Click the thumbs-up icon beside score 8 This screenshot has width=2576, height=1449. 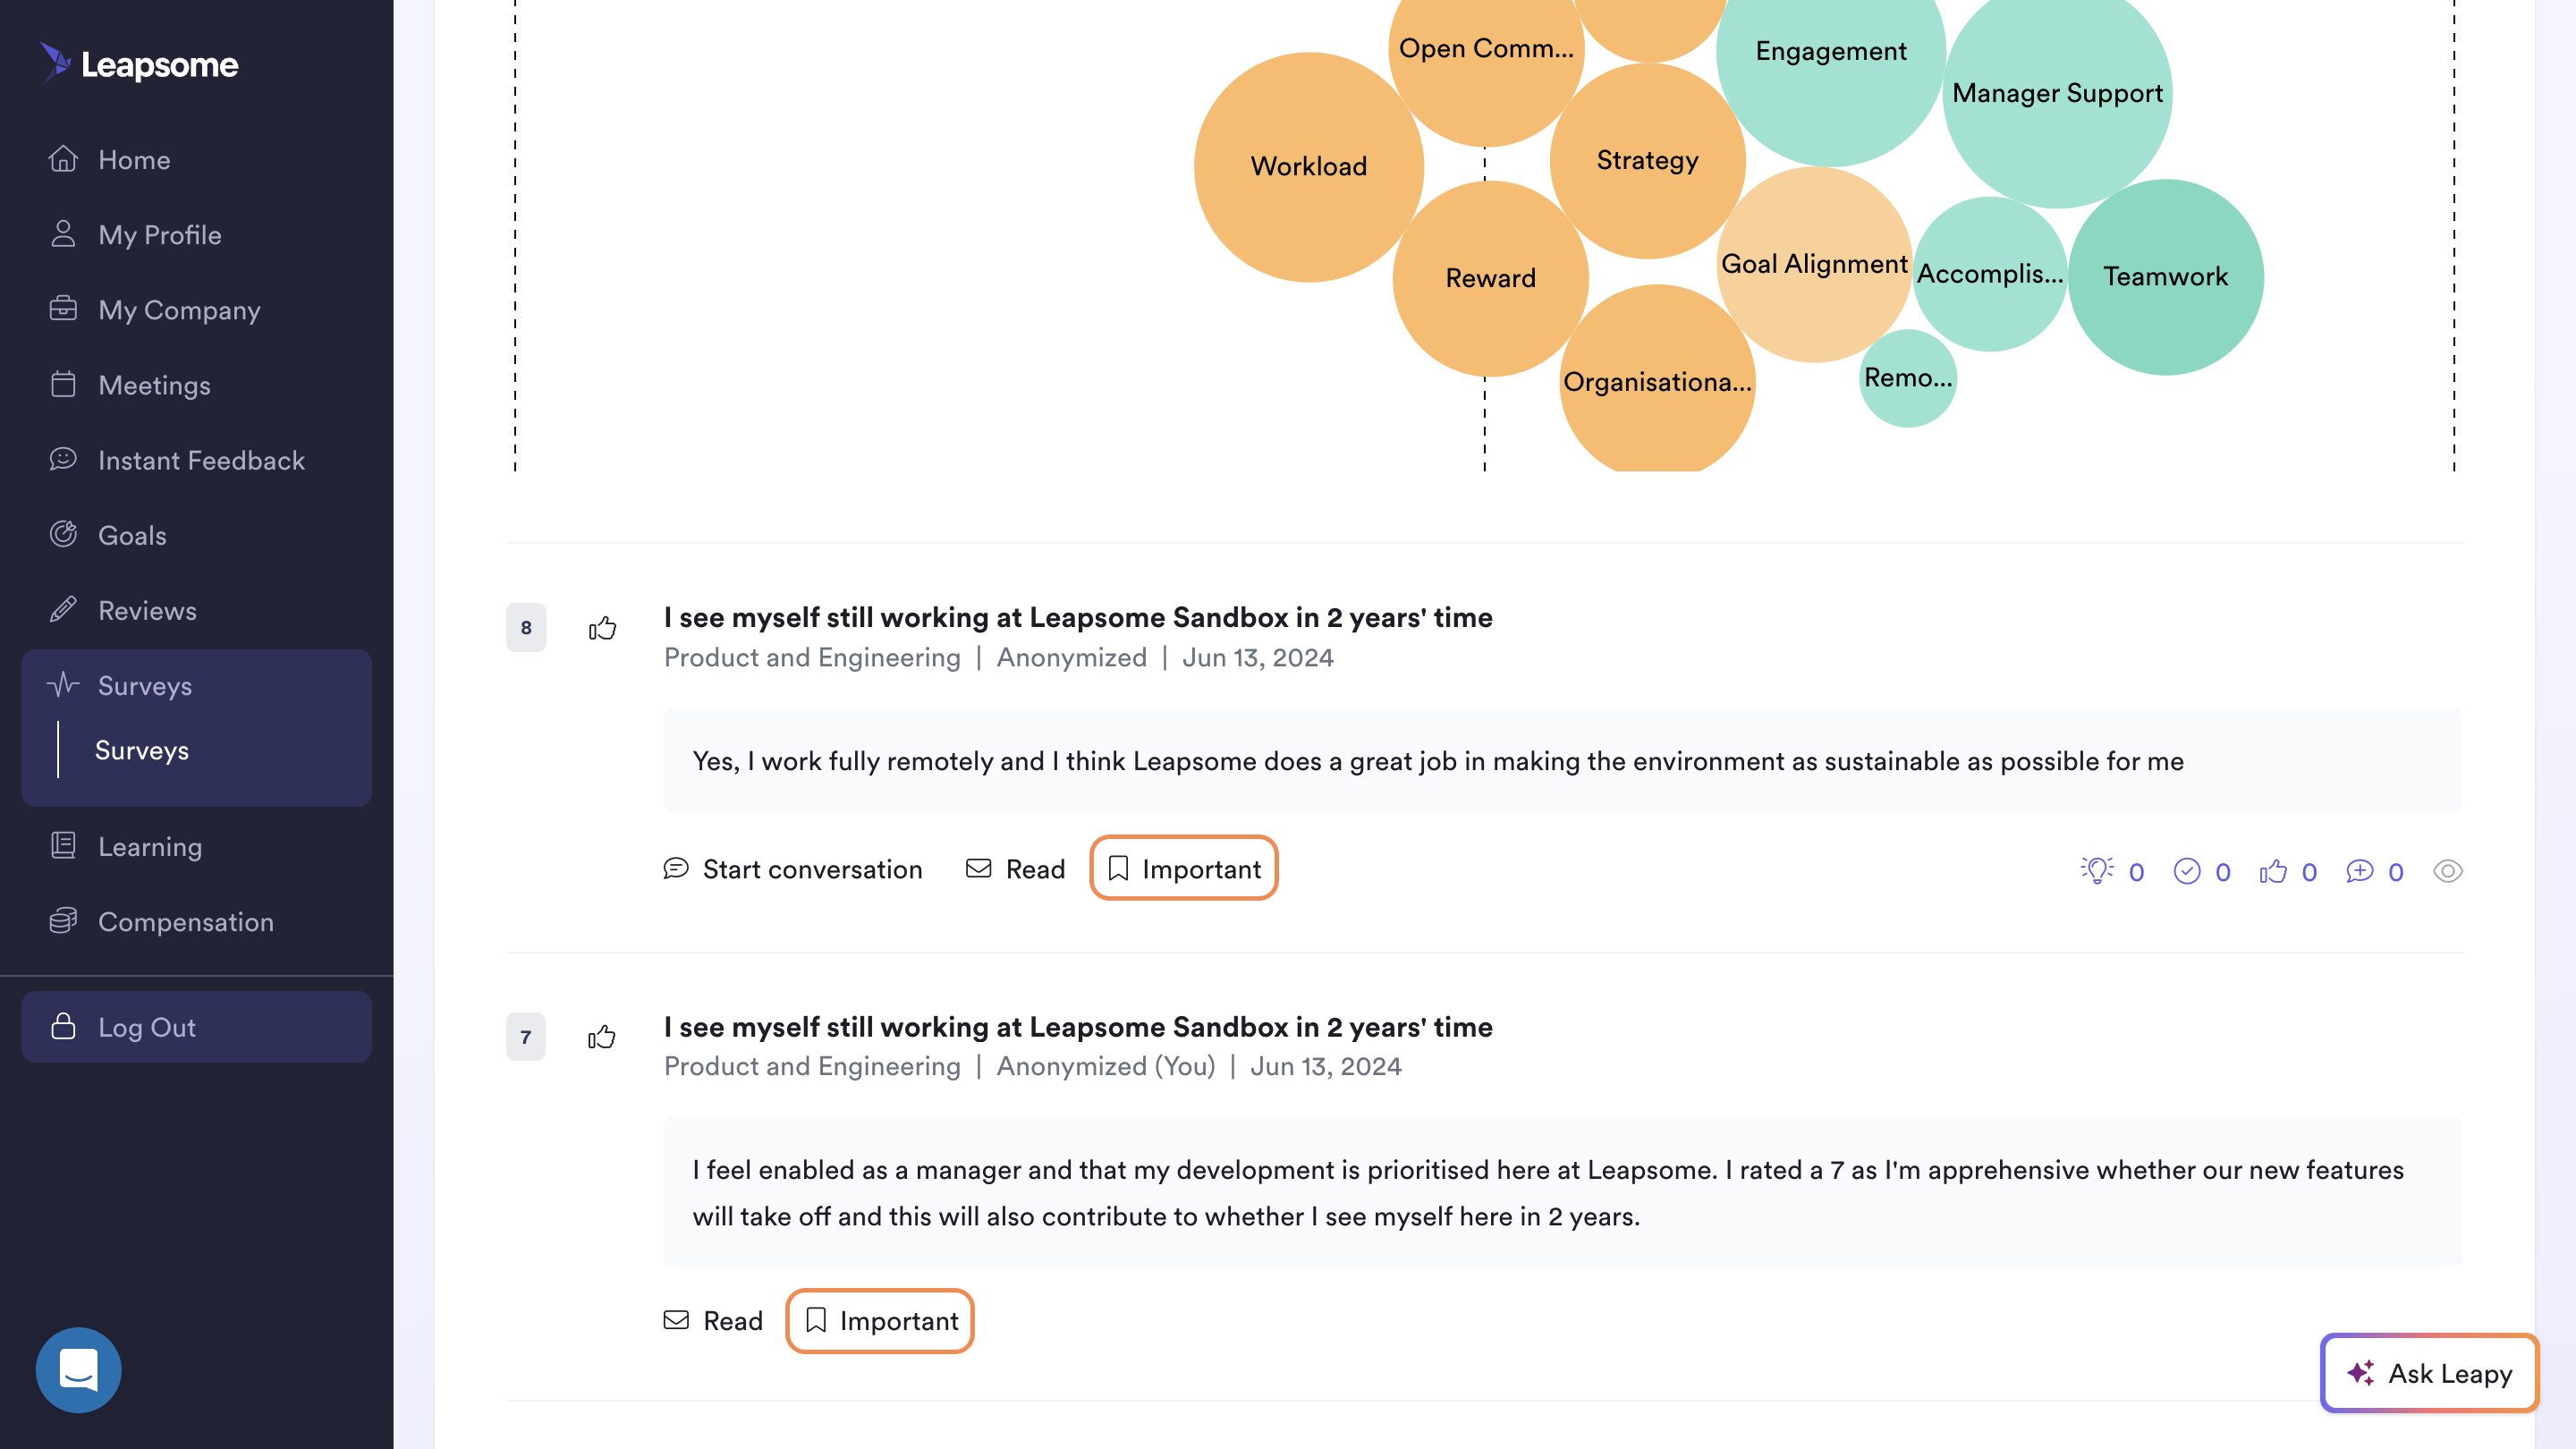click(x=602, y=628)
